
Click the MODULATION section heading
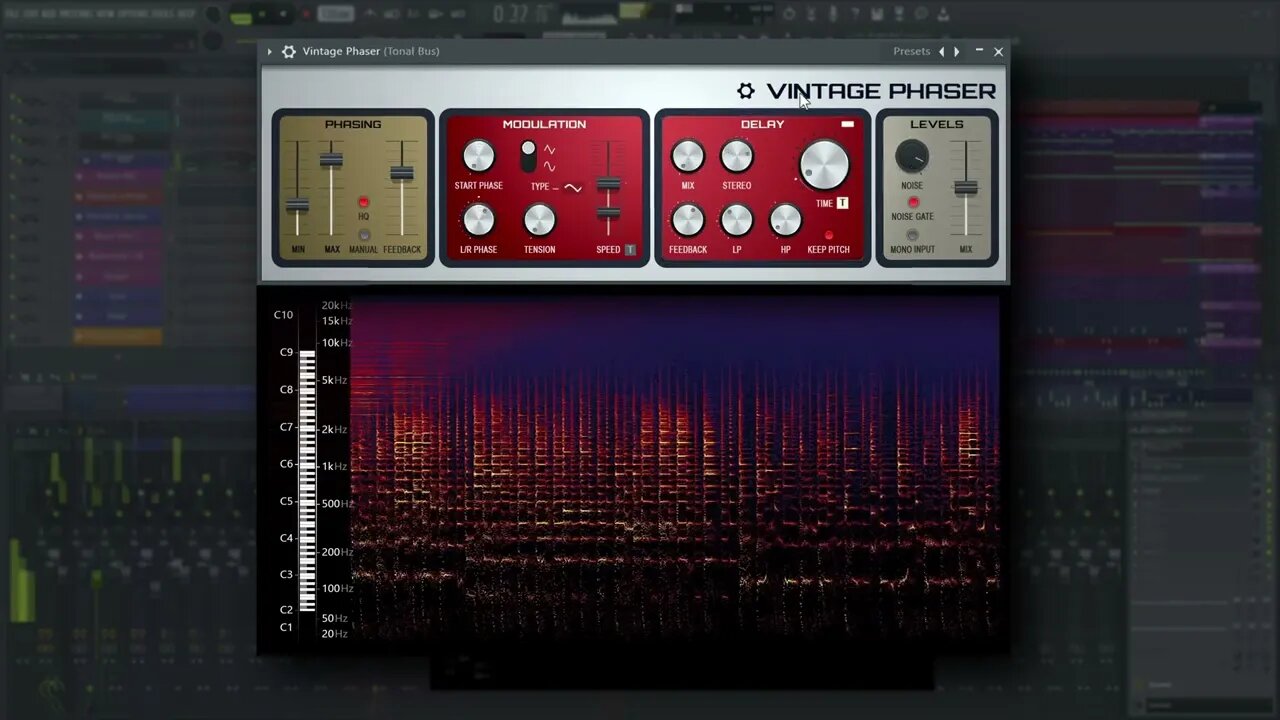coord(544,124)
